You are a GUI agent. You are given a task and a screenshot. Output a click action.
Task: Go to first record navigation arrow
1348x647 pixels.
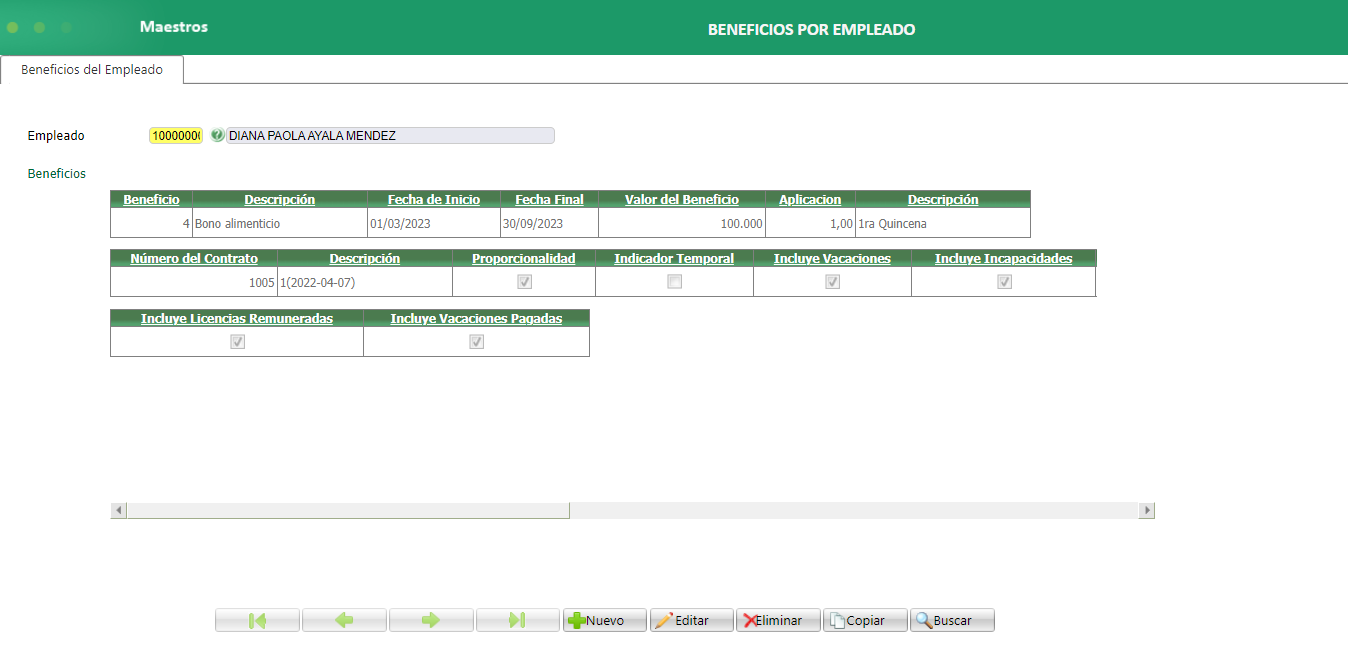(x=257, y=620)
